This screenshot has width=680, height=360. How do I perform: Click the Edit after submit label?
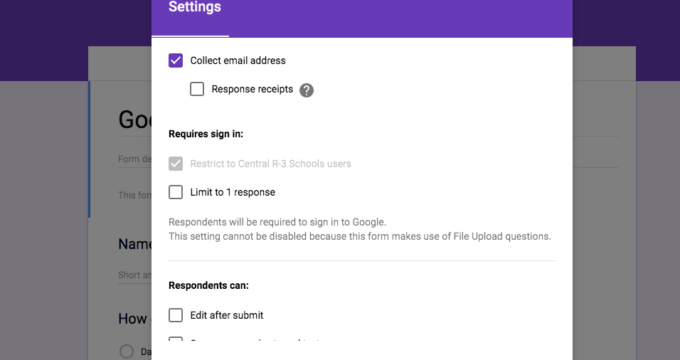(226, 315)
